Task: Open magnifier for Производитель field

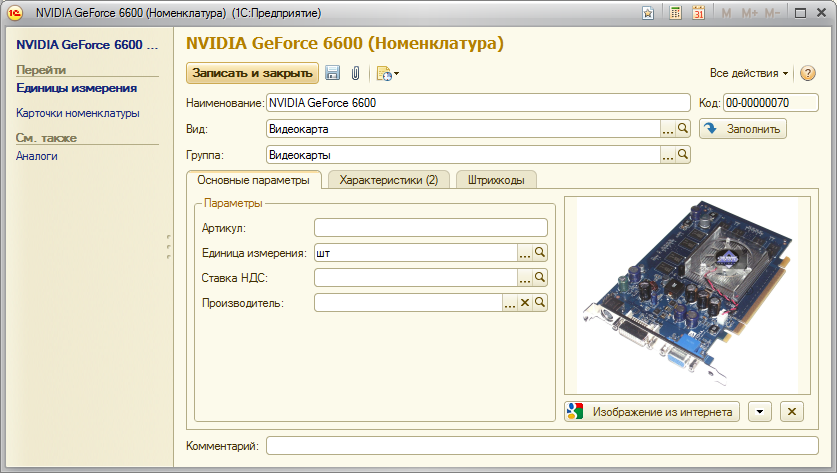Action: [x=540, y=303]
